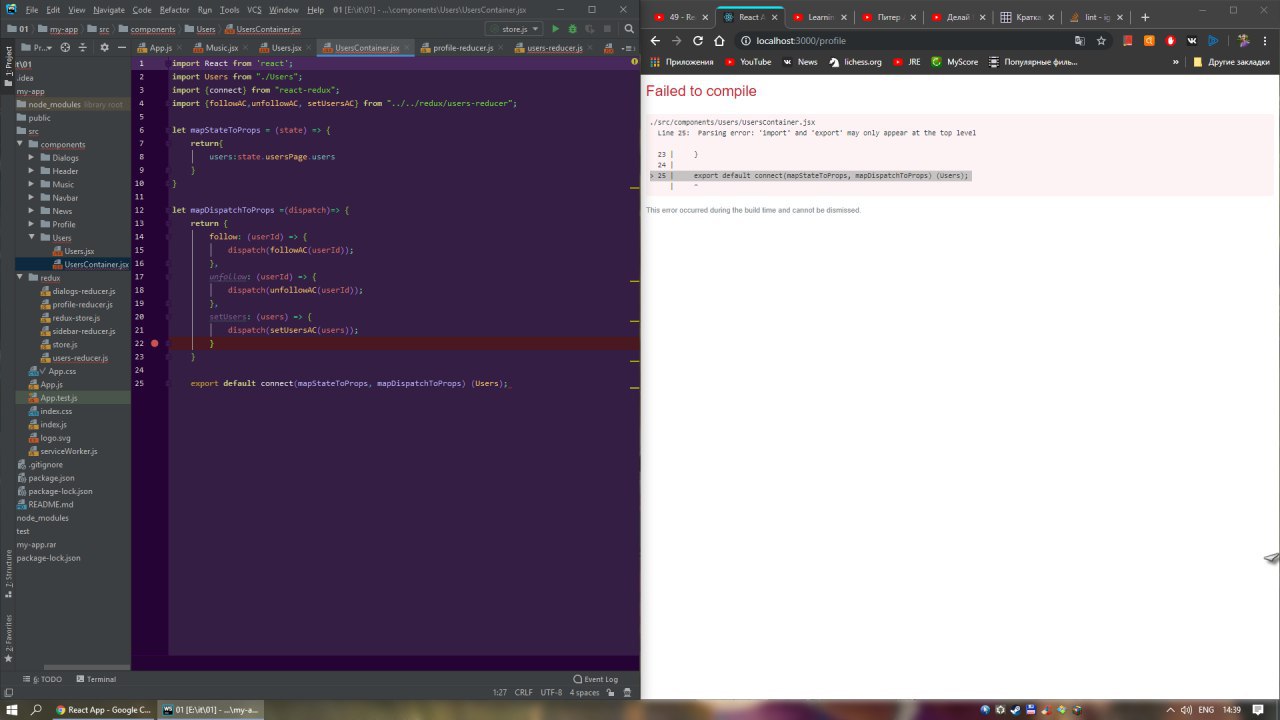Screen dimensions: 1280x720
Task: Collapse the redux folder
Action: click(21, 278)
